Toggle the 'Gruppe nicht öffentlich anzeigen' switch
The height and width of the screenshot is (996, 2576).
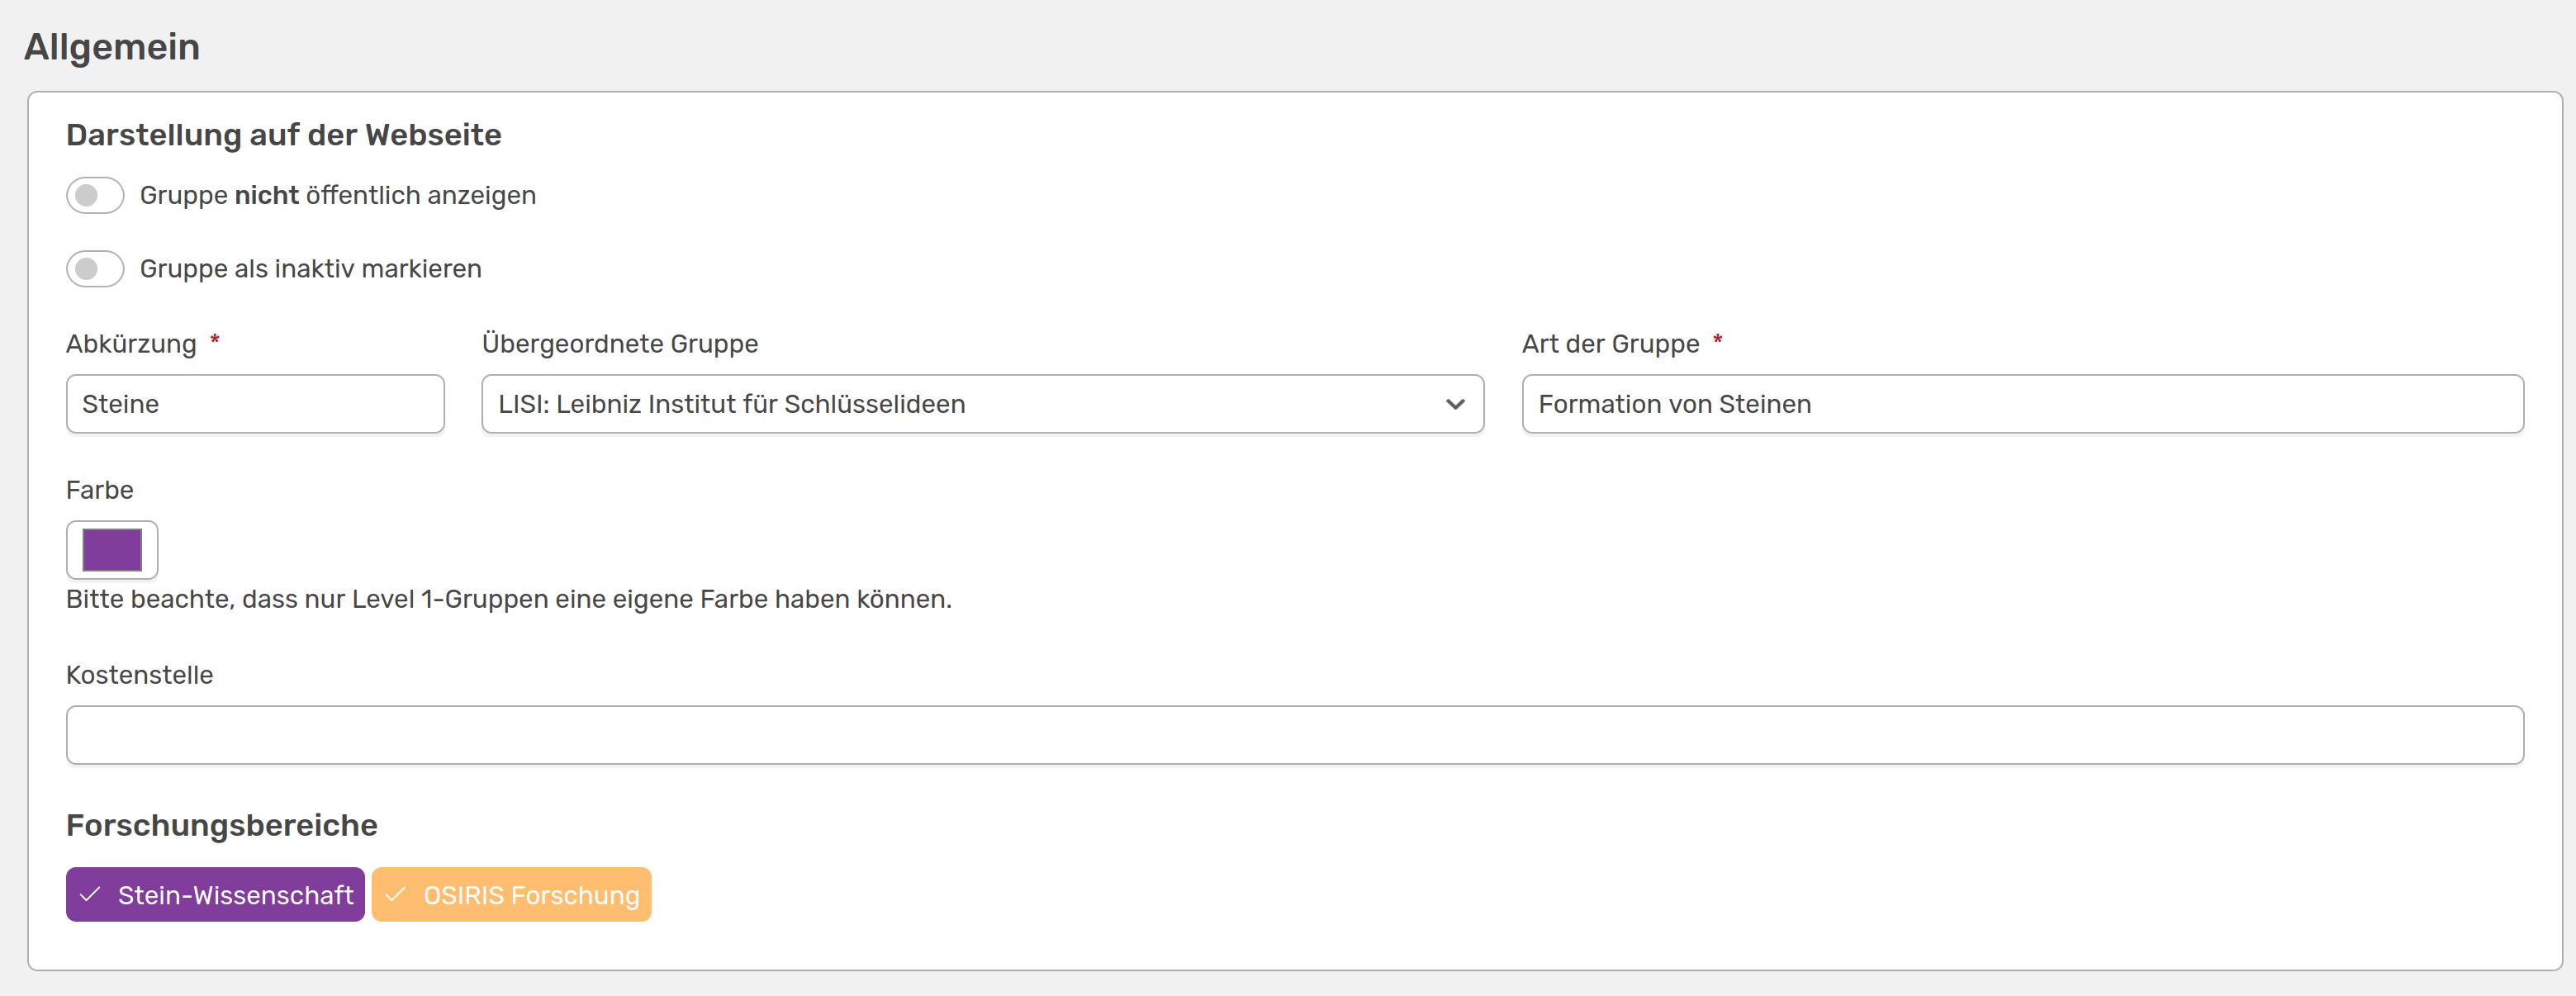[x=95, y=195]
